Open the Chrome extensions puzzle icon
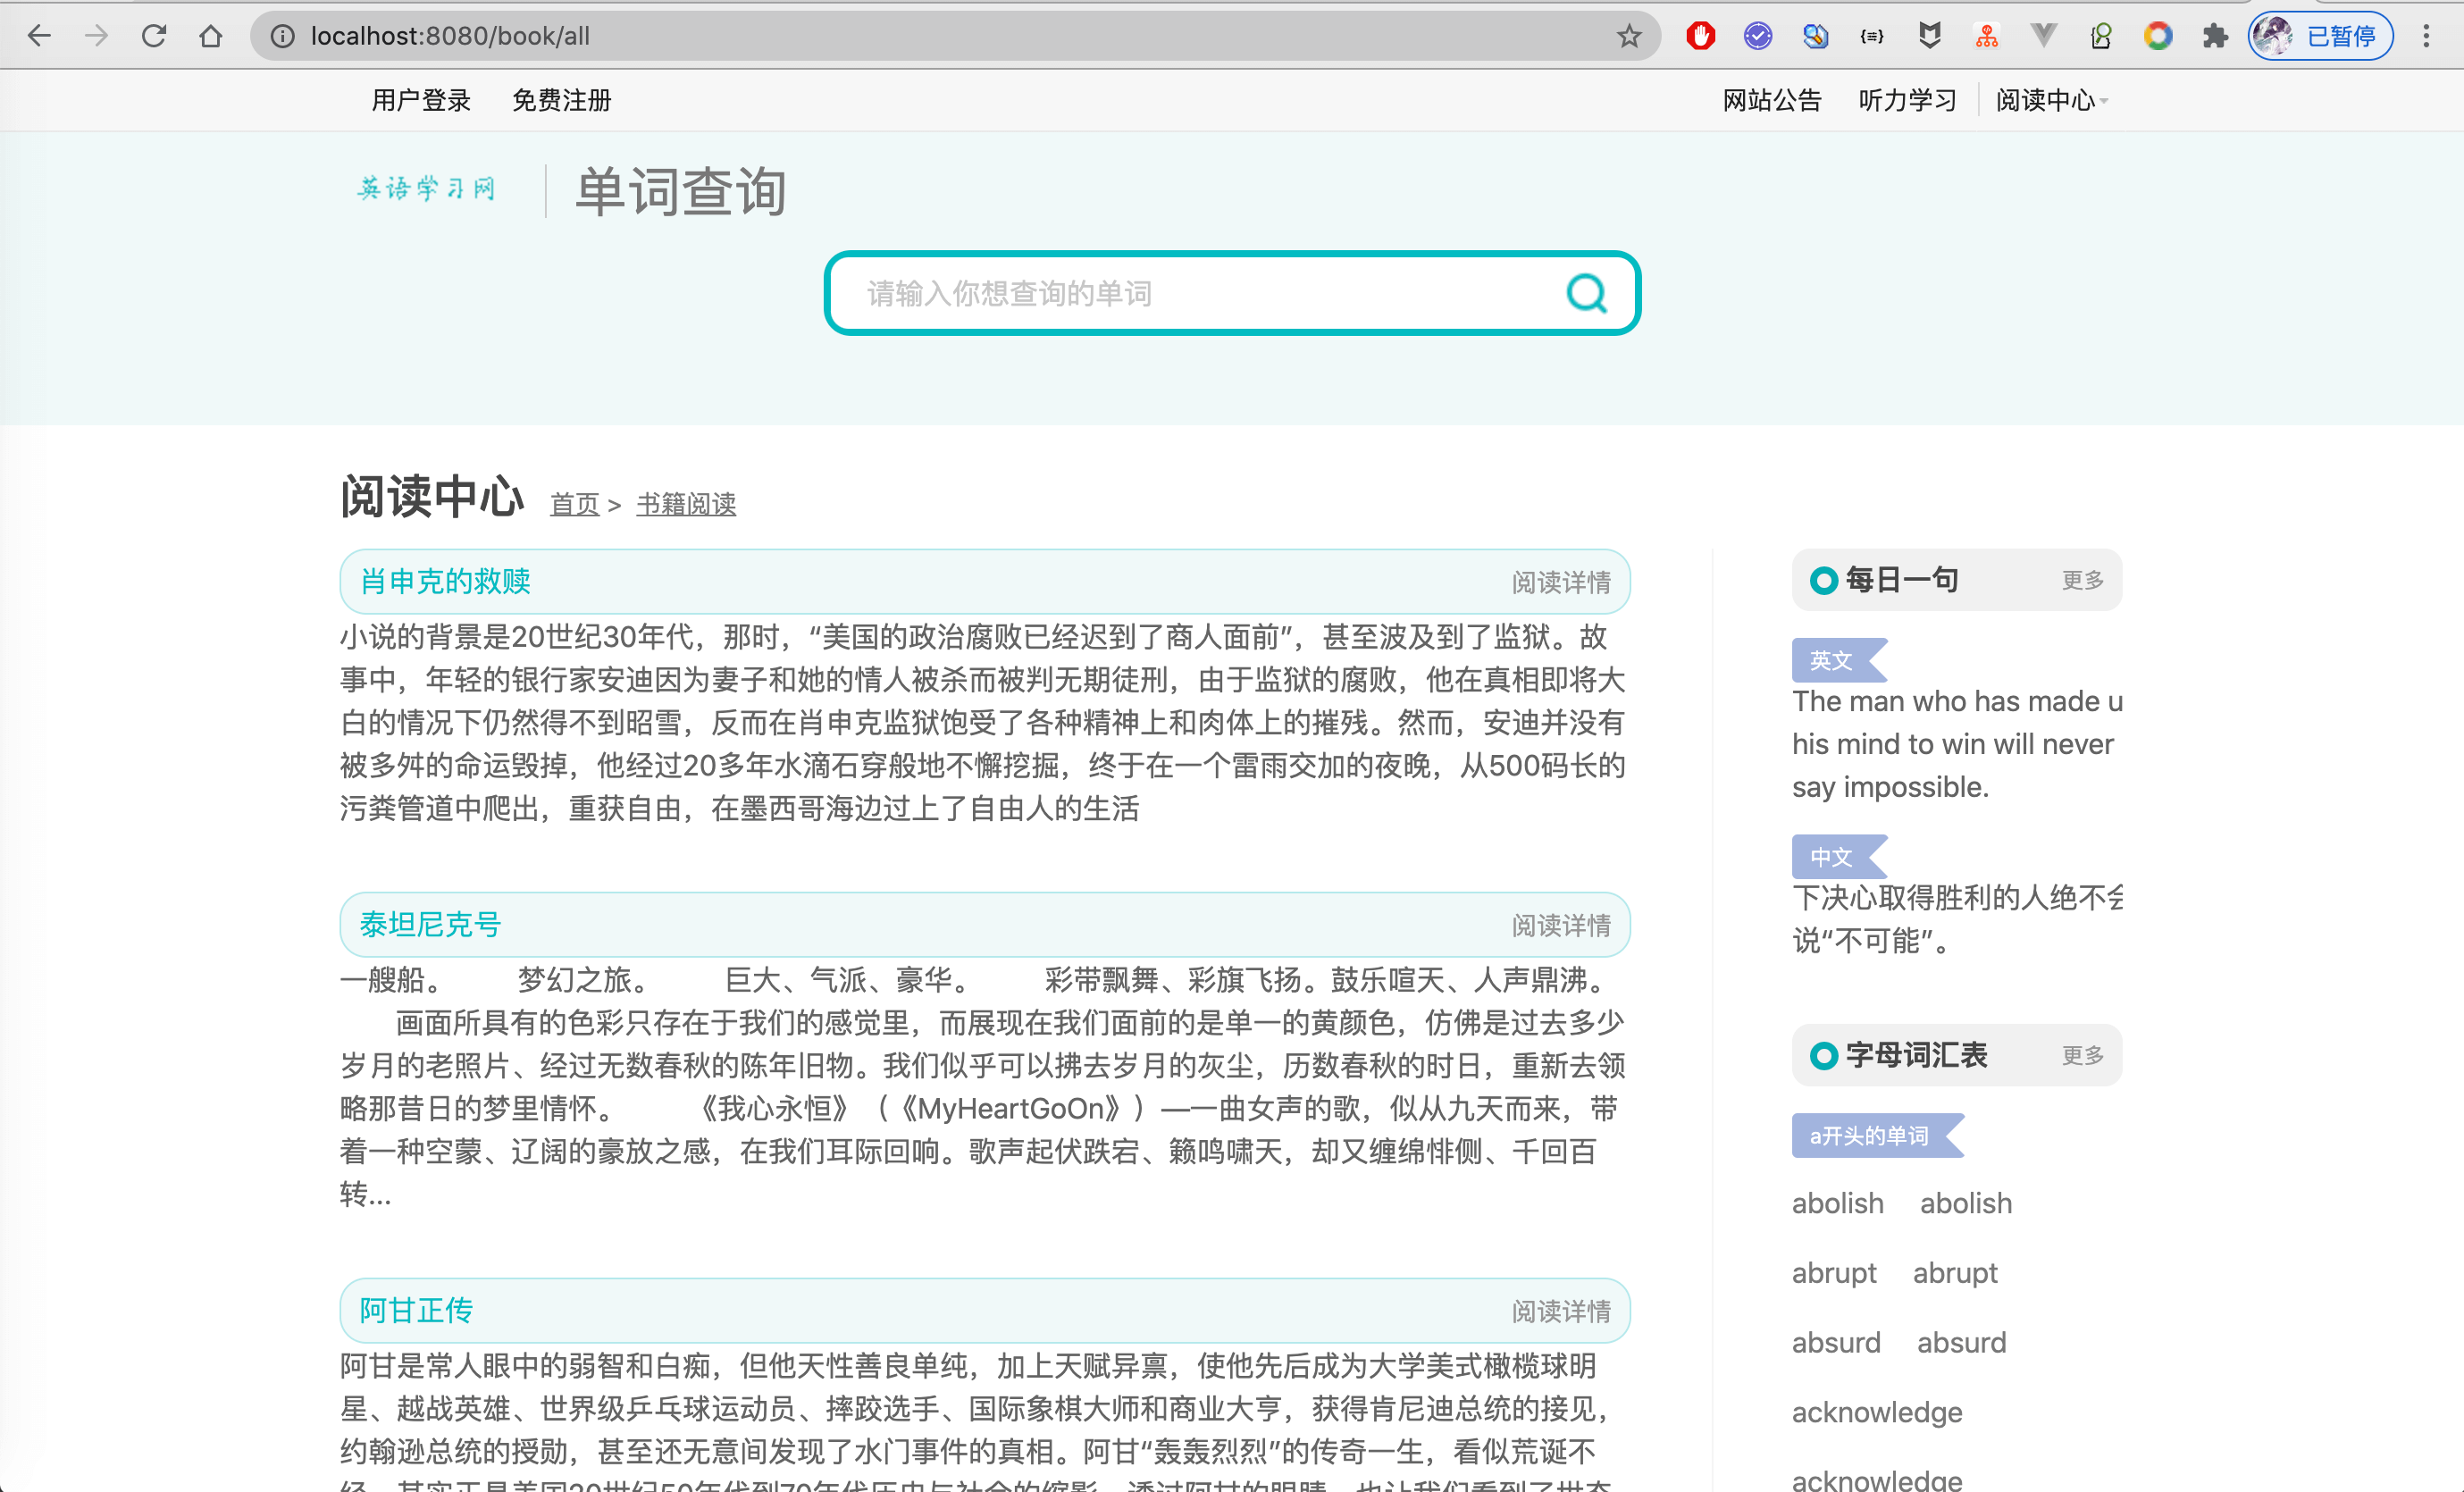This screenshot has height=1492, width=2464. (2215, 36)
